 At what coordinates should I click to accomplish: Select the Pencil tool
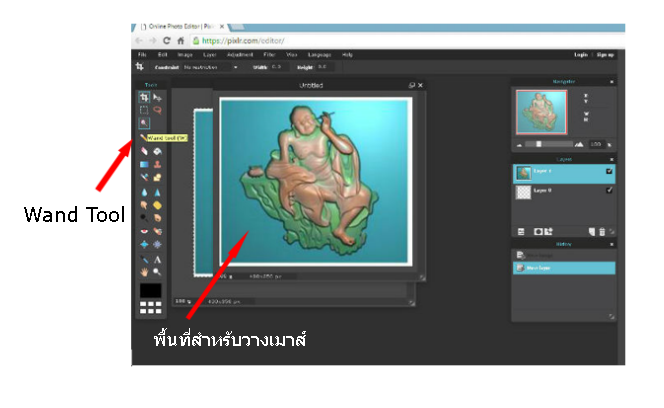tap(143, 138)
